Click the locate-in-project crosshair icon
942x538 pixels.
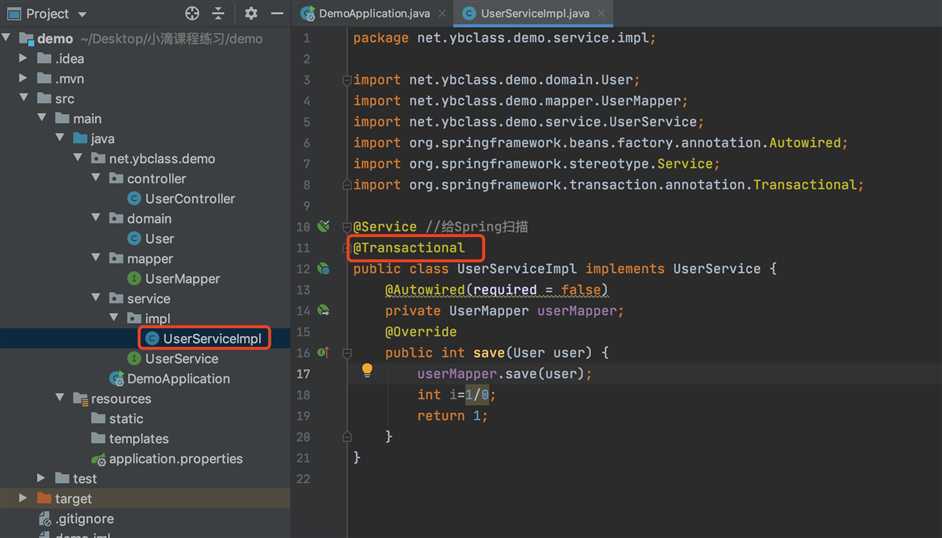[x=192, y=13]
